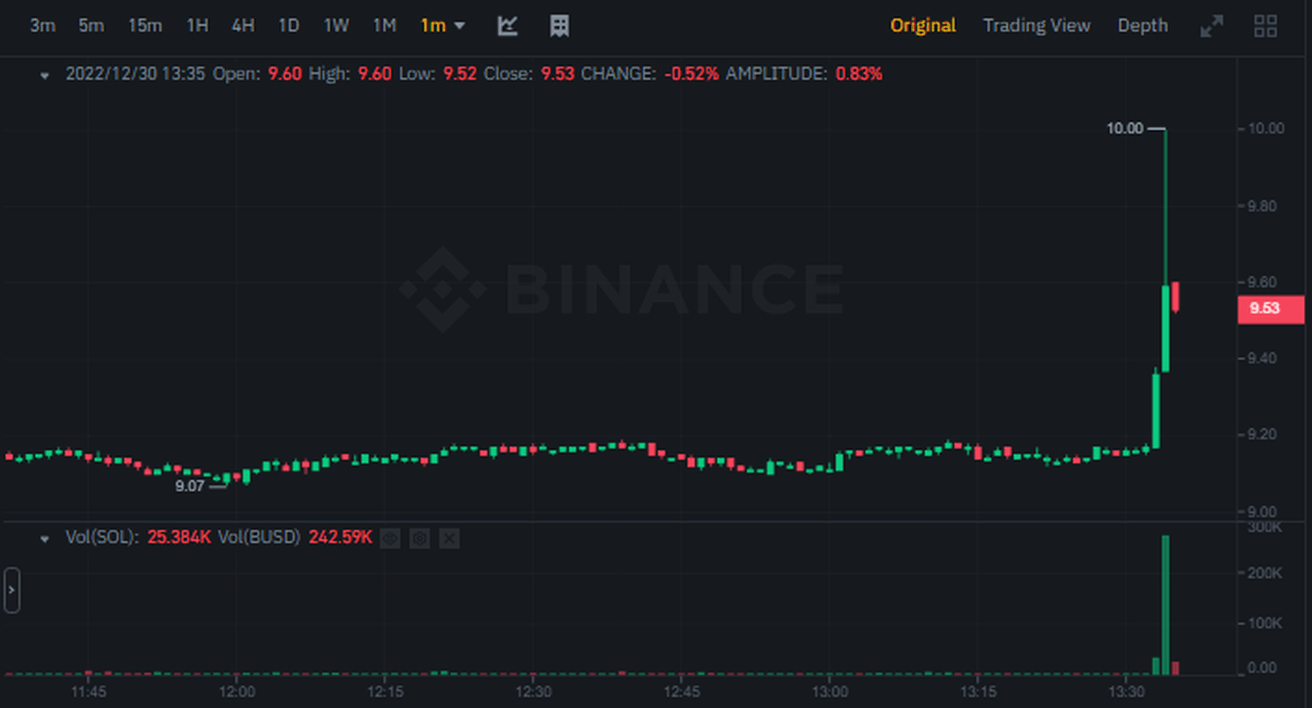Screen dimensions: 1312x708
Task: Hide the volume indicator with eye icon
Action: coord(391,538)
